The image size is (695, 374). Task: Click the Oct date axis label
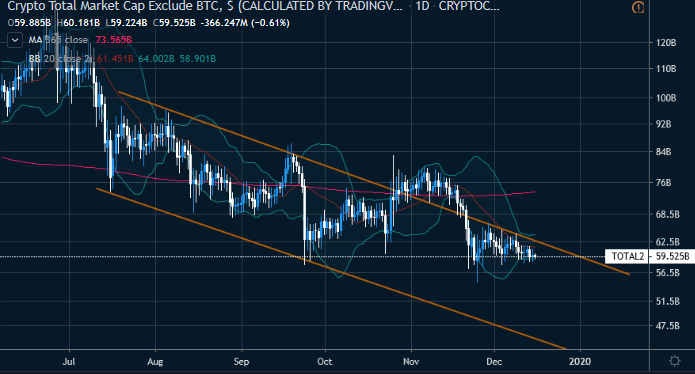coord(324,362)
